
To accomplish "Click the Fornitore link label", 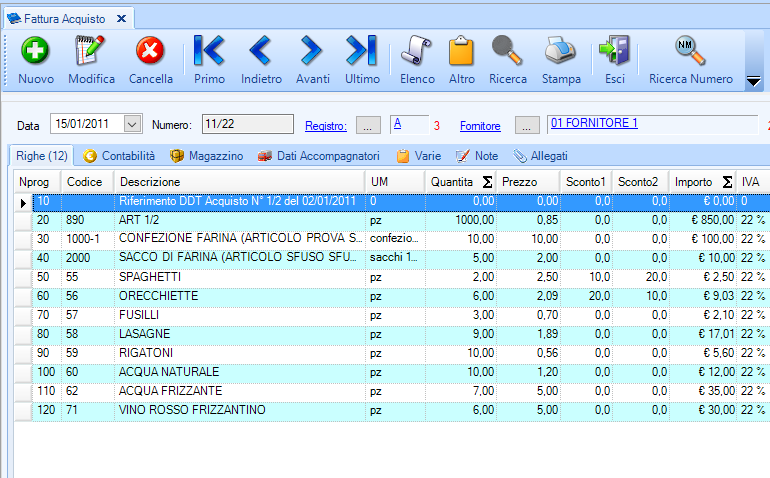I will click(x=480, y=126).
